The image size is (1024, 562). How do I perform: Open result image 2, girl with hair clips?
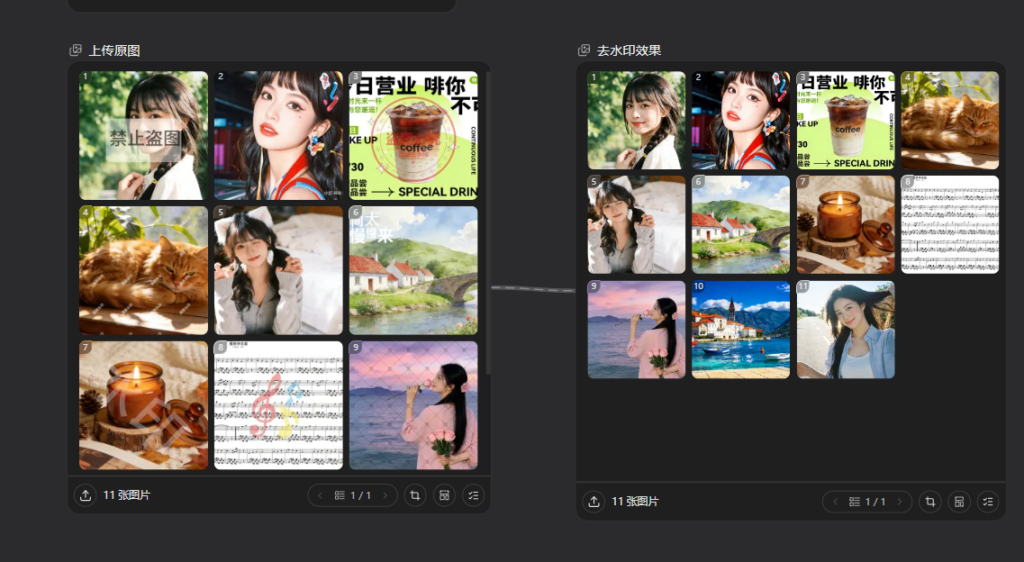tap(741, 120)
